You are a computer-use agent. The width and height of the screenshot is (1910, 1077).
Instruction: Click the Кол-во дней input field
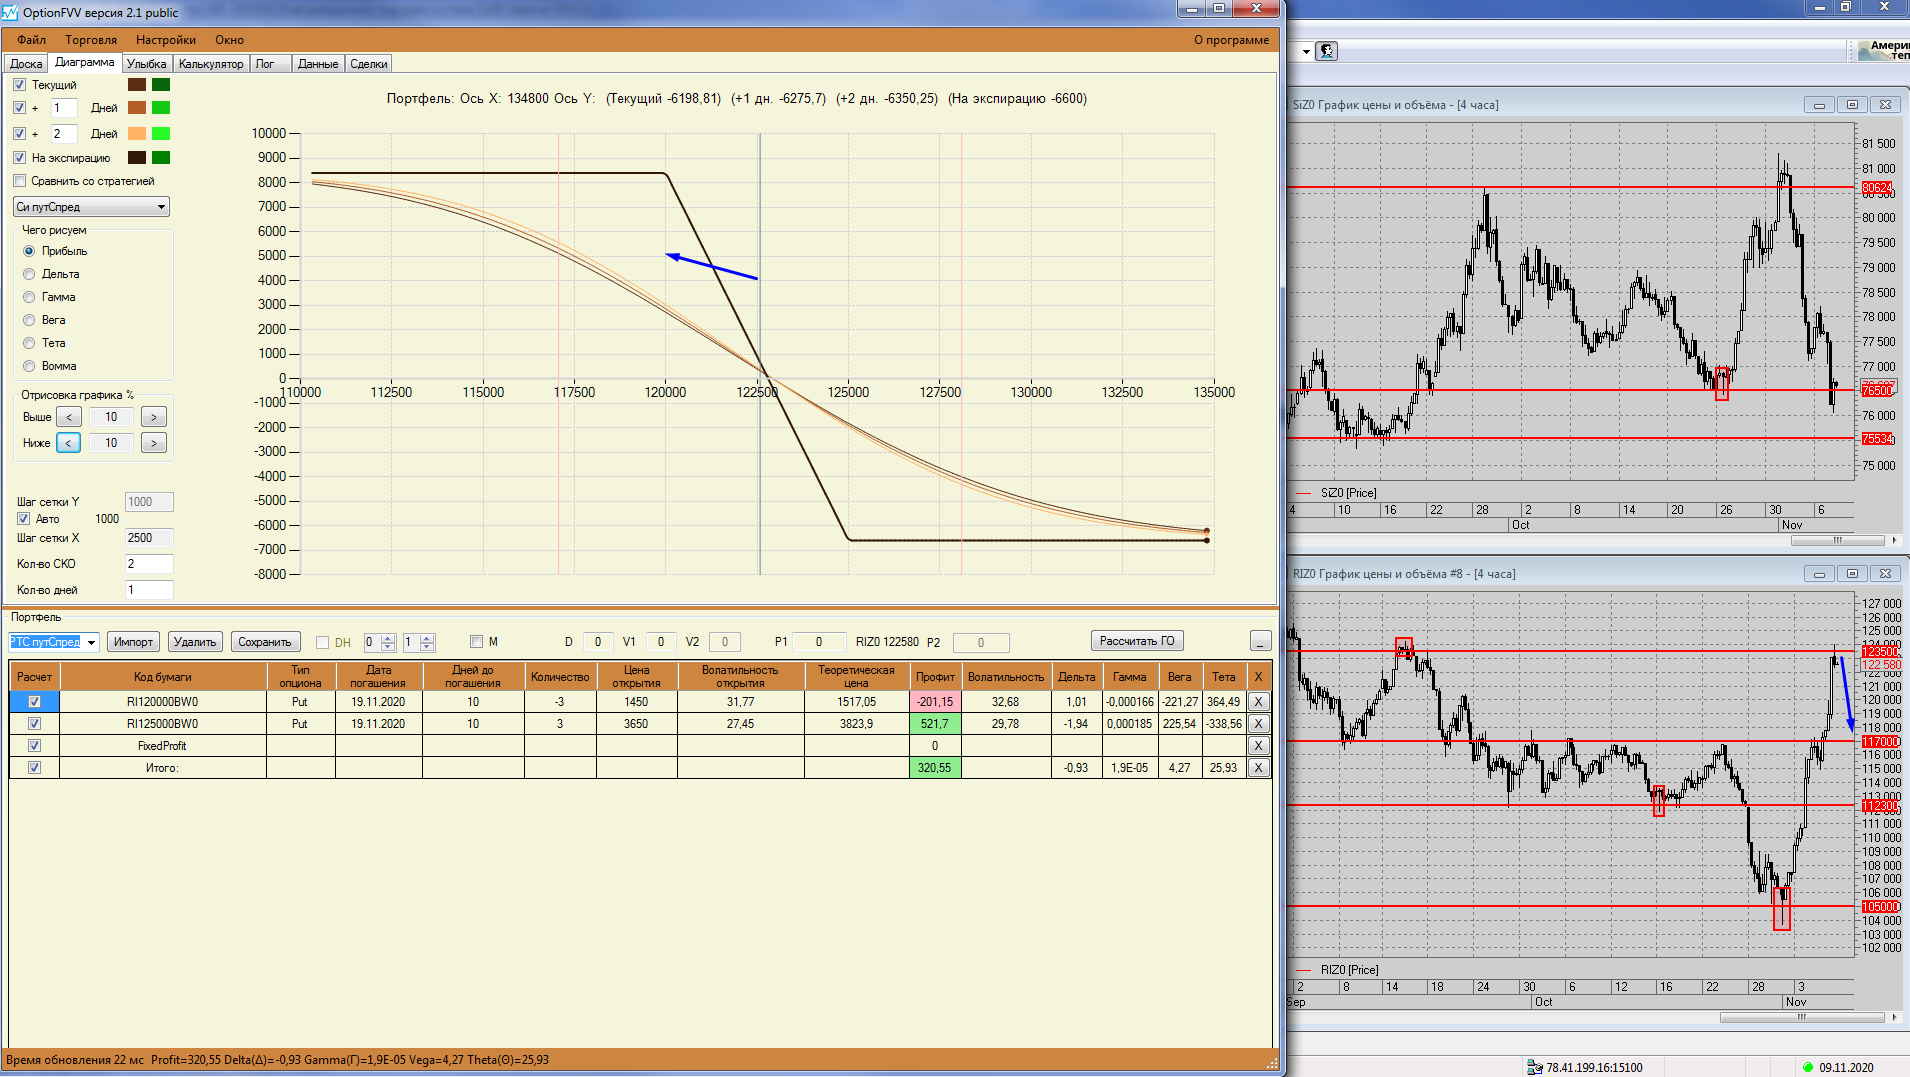pyautogui.click(x=149, y=590)
